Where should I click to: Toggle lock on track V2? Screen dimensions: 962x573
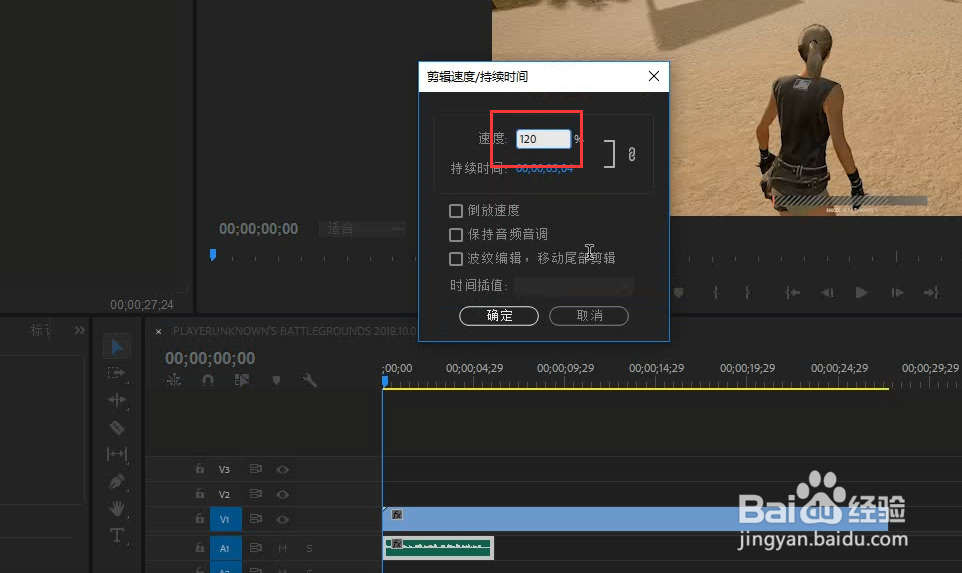pyautogui.click(x=199, y=493)
